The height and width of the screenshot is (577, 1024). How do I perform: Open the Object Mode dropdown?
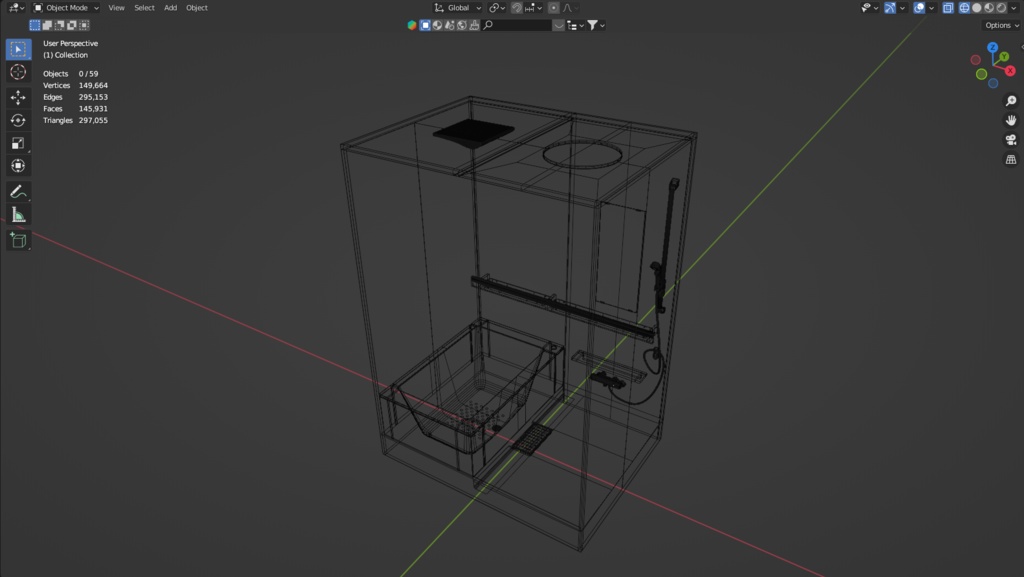[66, 8]
